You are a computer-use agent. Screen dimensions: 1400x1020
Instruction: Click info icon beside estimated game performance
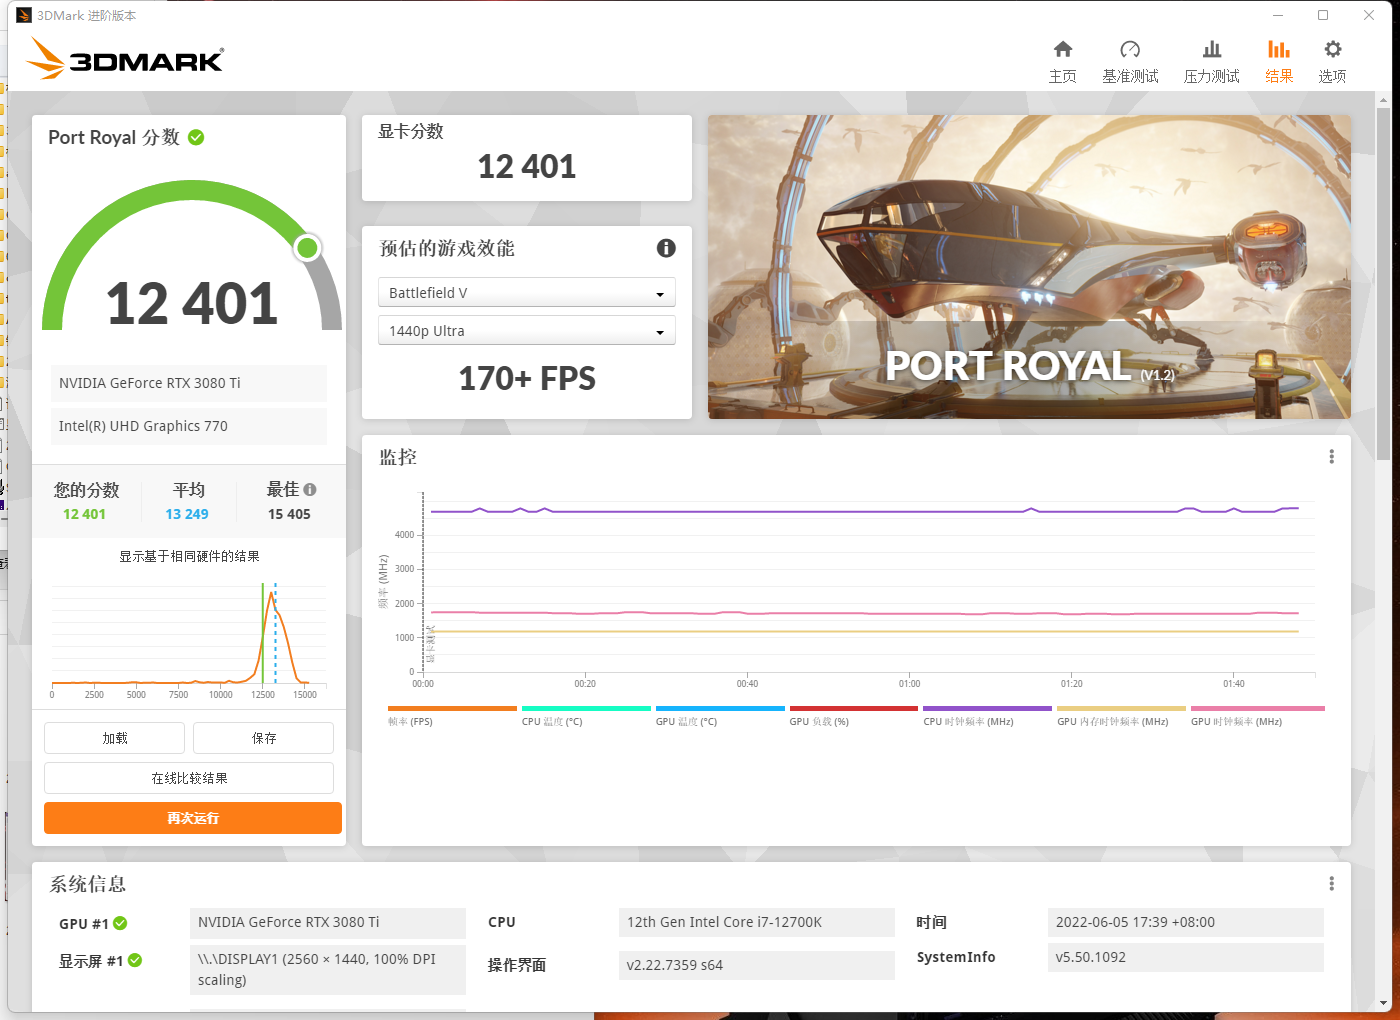coord(666,248)
